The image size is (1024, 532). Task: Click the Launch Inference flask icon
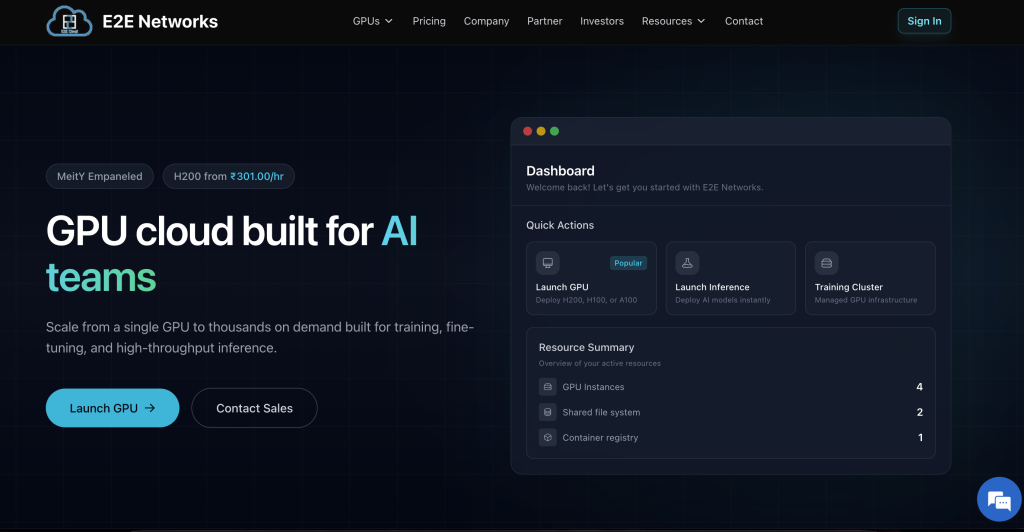pyautogui.click(x=687, y=263)
